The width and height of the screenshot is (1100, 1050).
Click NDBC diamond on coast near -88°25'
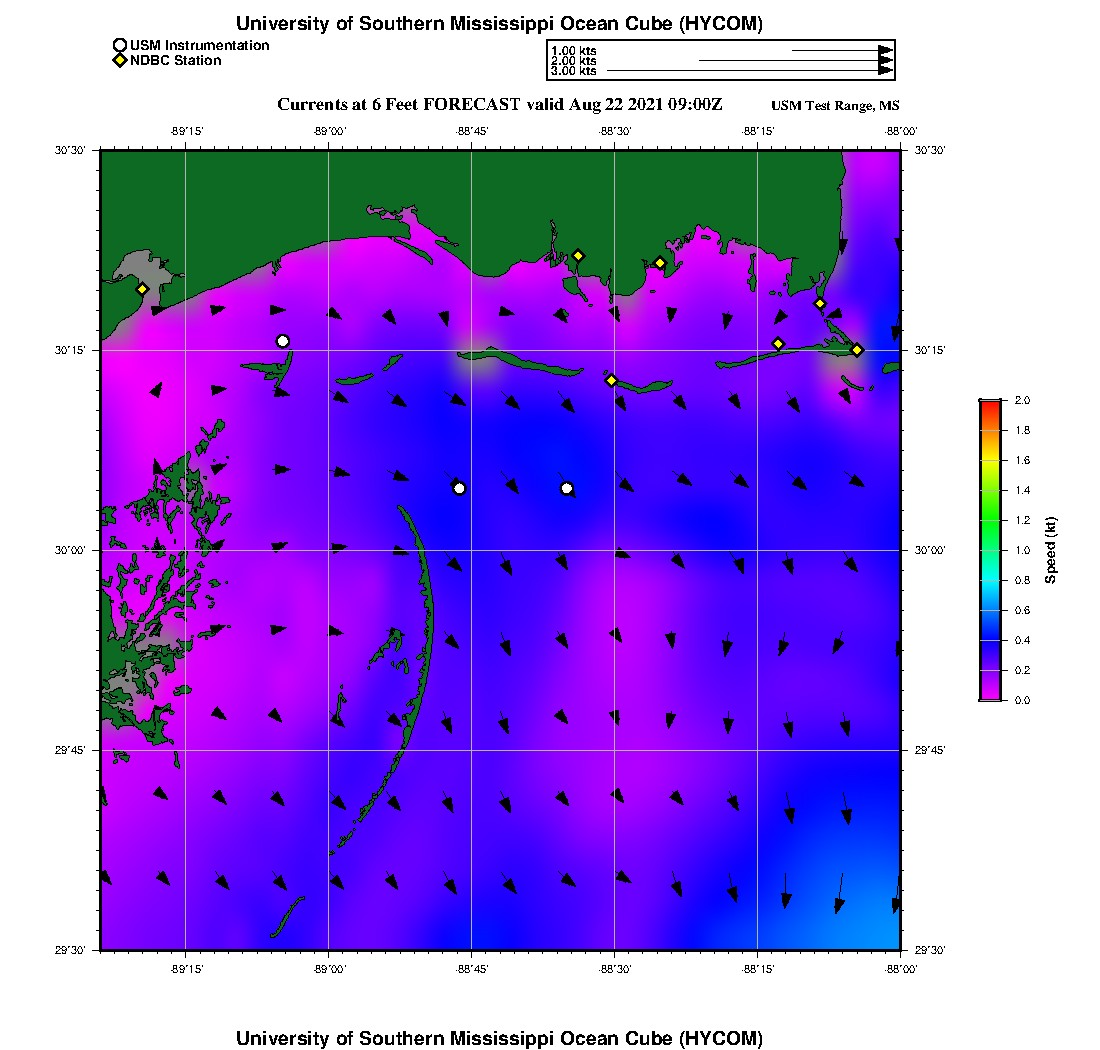pyautogui.click(x=660, y=264)
